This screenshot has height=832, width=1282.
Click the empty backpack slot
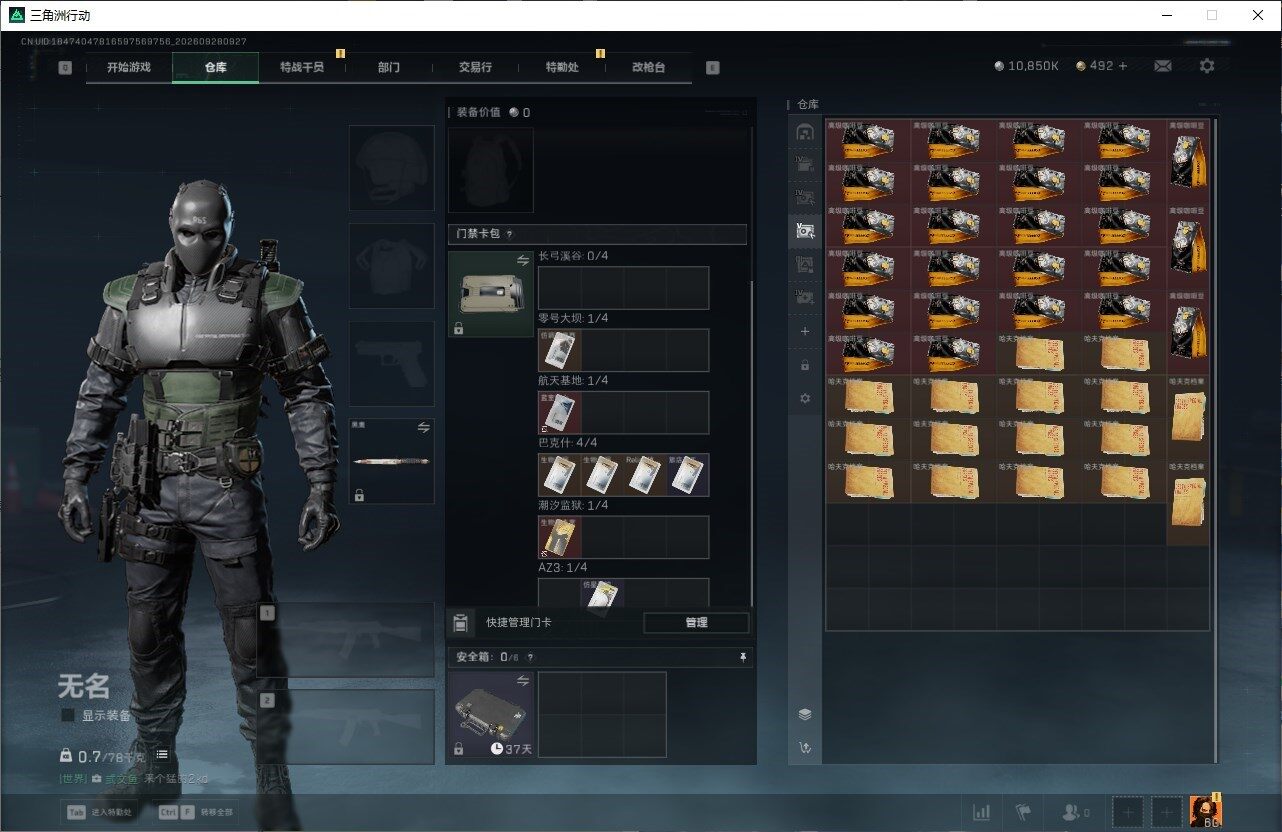pos(491,170)
